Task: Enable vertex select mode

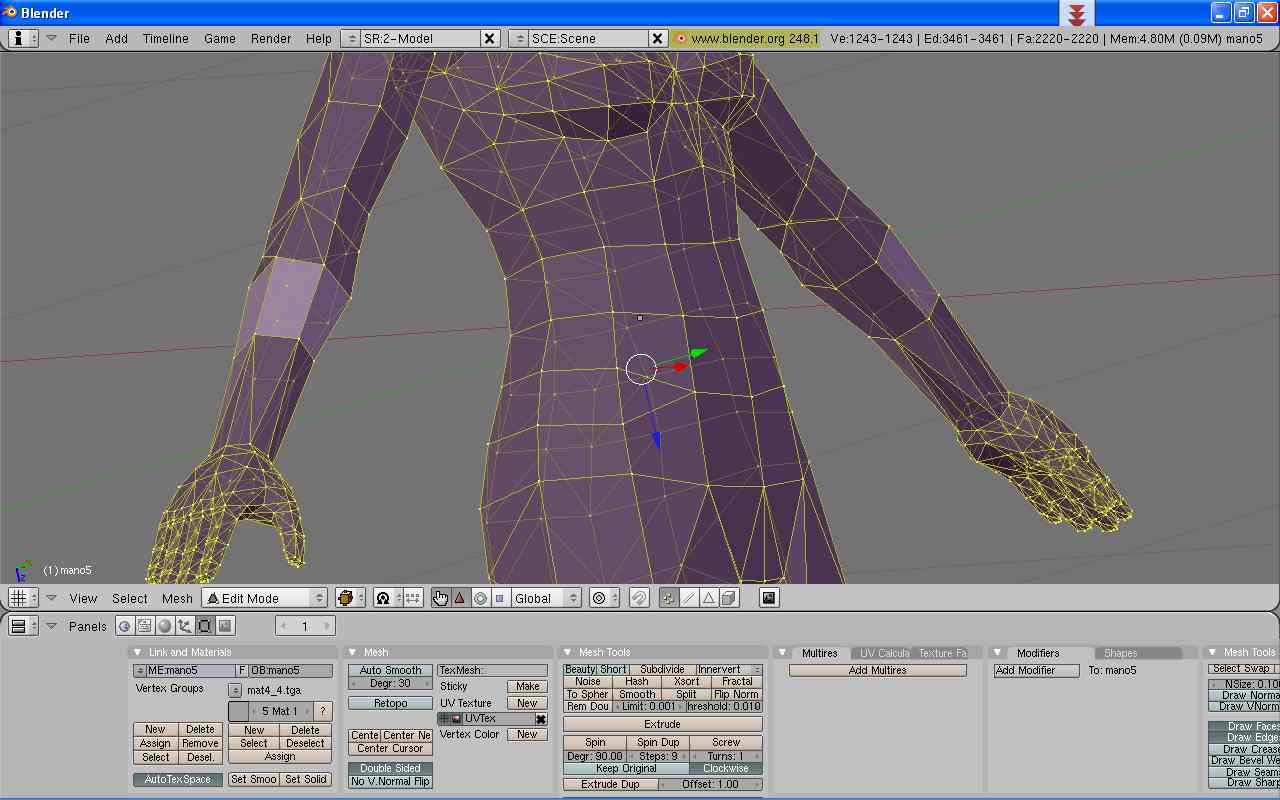Action: click(x=669, y=598)
